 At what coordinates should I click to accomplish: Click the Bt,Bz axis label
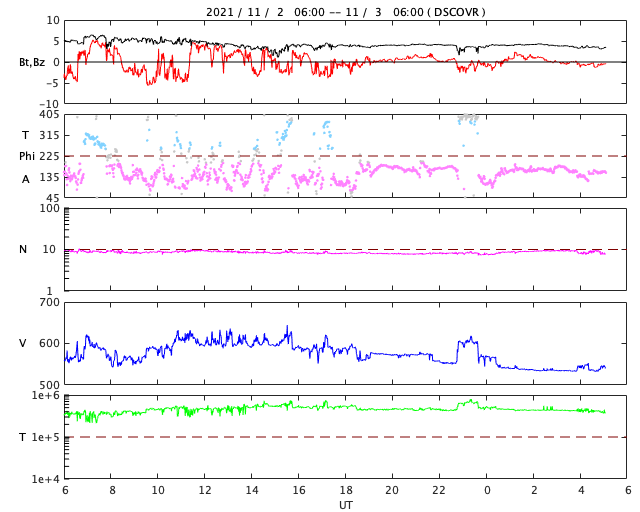(32, 62)
